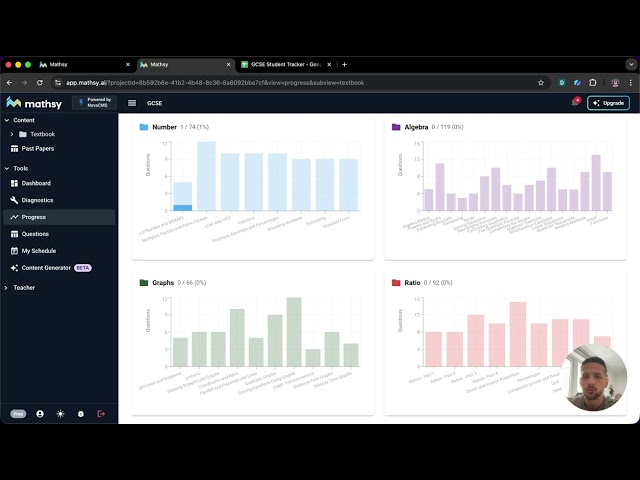The height and width of the screenshot is (480, 640).
Task: Open the notifications bell
Action: [576, 102]
